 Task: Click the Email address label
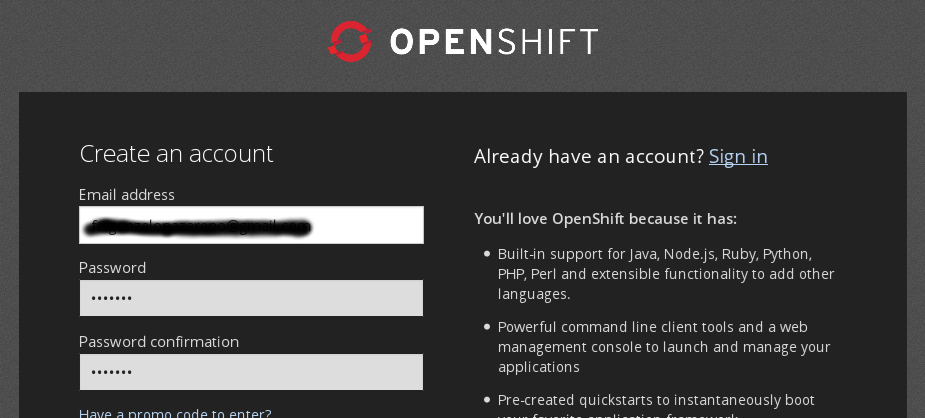tap(127, 195)
